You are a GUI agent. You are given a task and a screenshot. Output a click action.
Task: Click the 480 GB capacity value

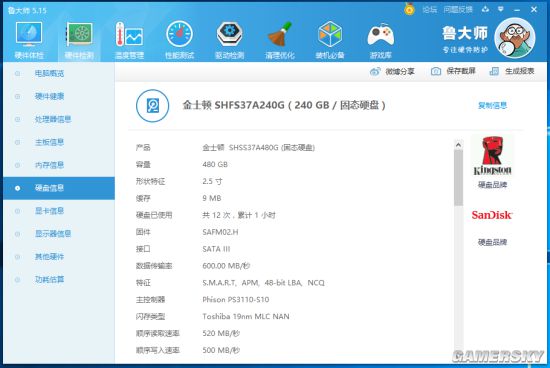tap(215, 164)
